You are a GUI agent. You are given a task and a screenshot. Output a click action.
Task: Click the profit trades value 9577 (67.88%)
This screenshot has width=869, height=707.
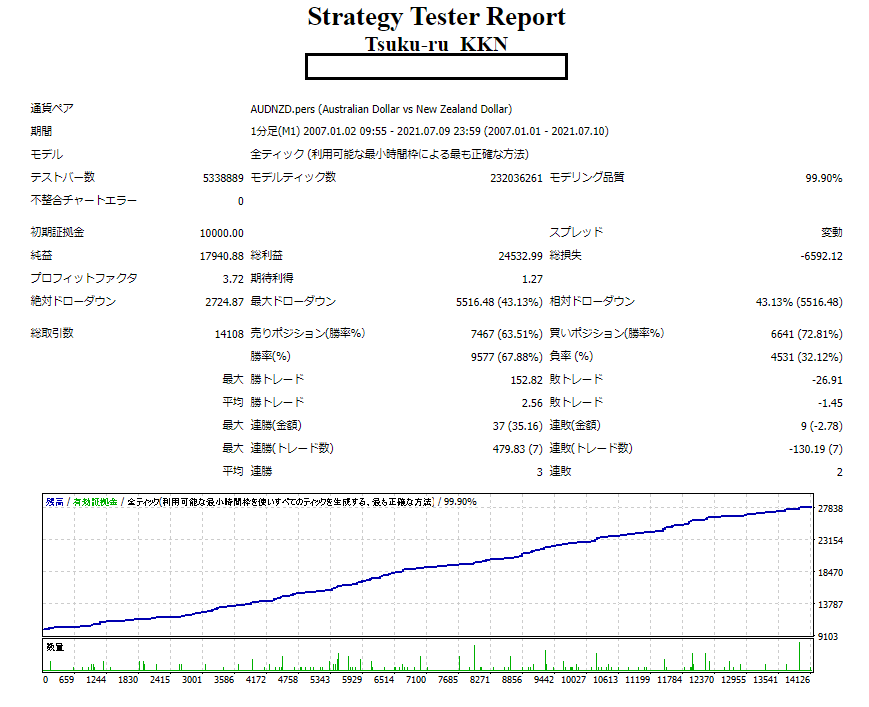pyautogui.click(x=507, y=357)
